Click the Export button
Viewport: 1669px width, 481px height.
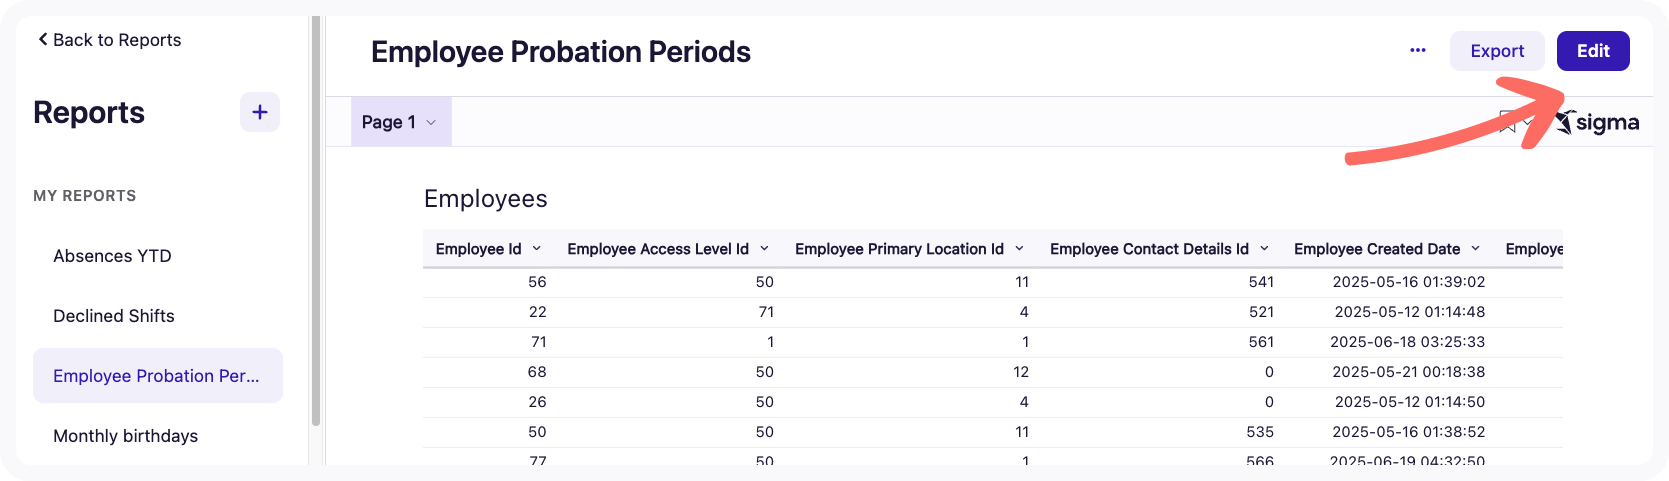[1497, 51]
